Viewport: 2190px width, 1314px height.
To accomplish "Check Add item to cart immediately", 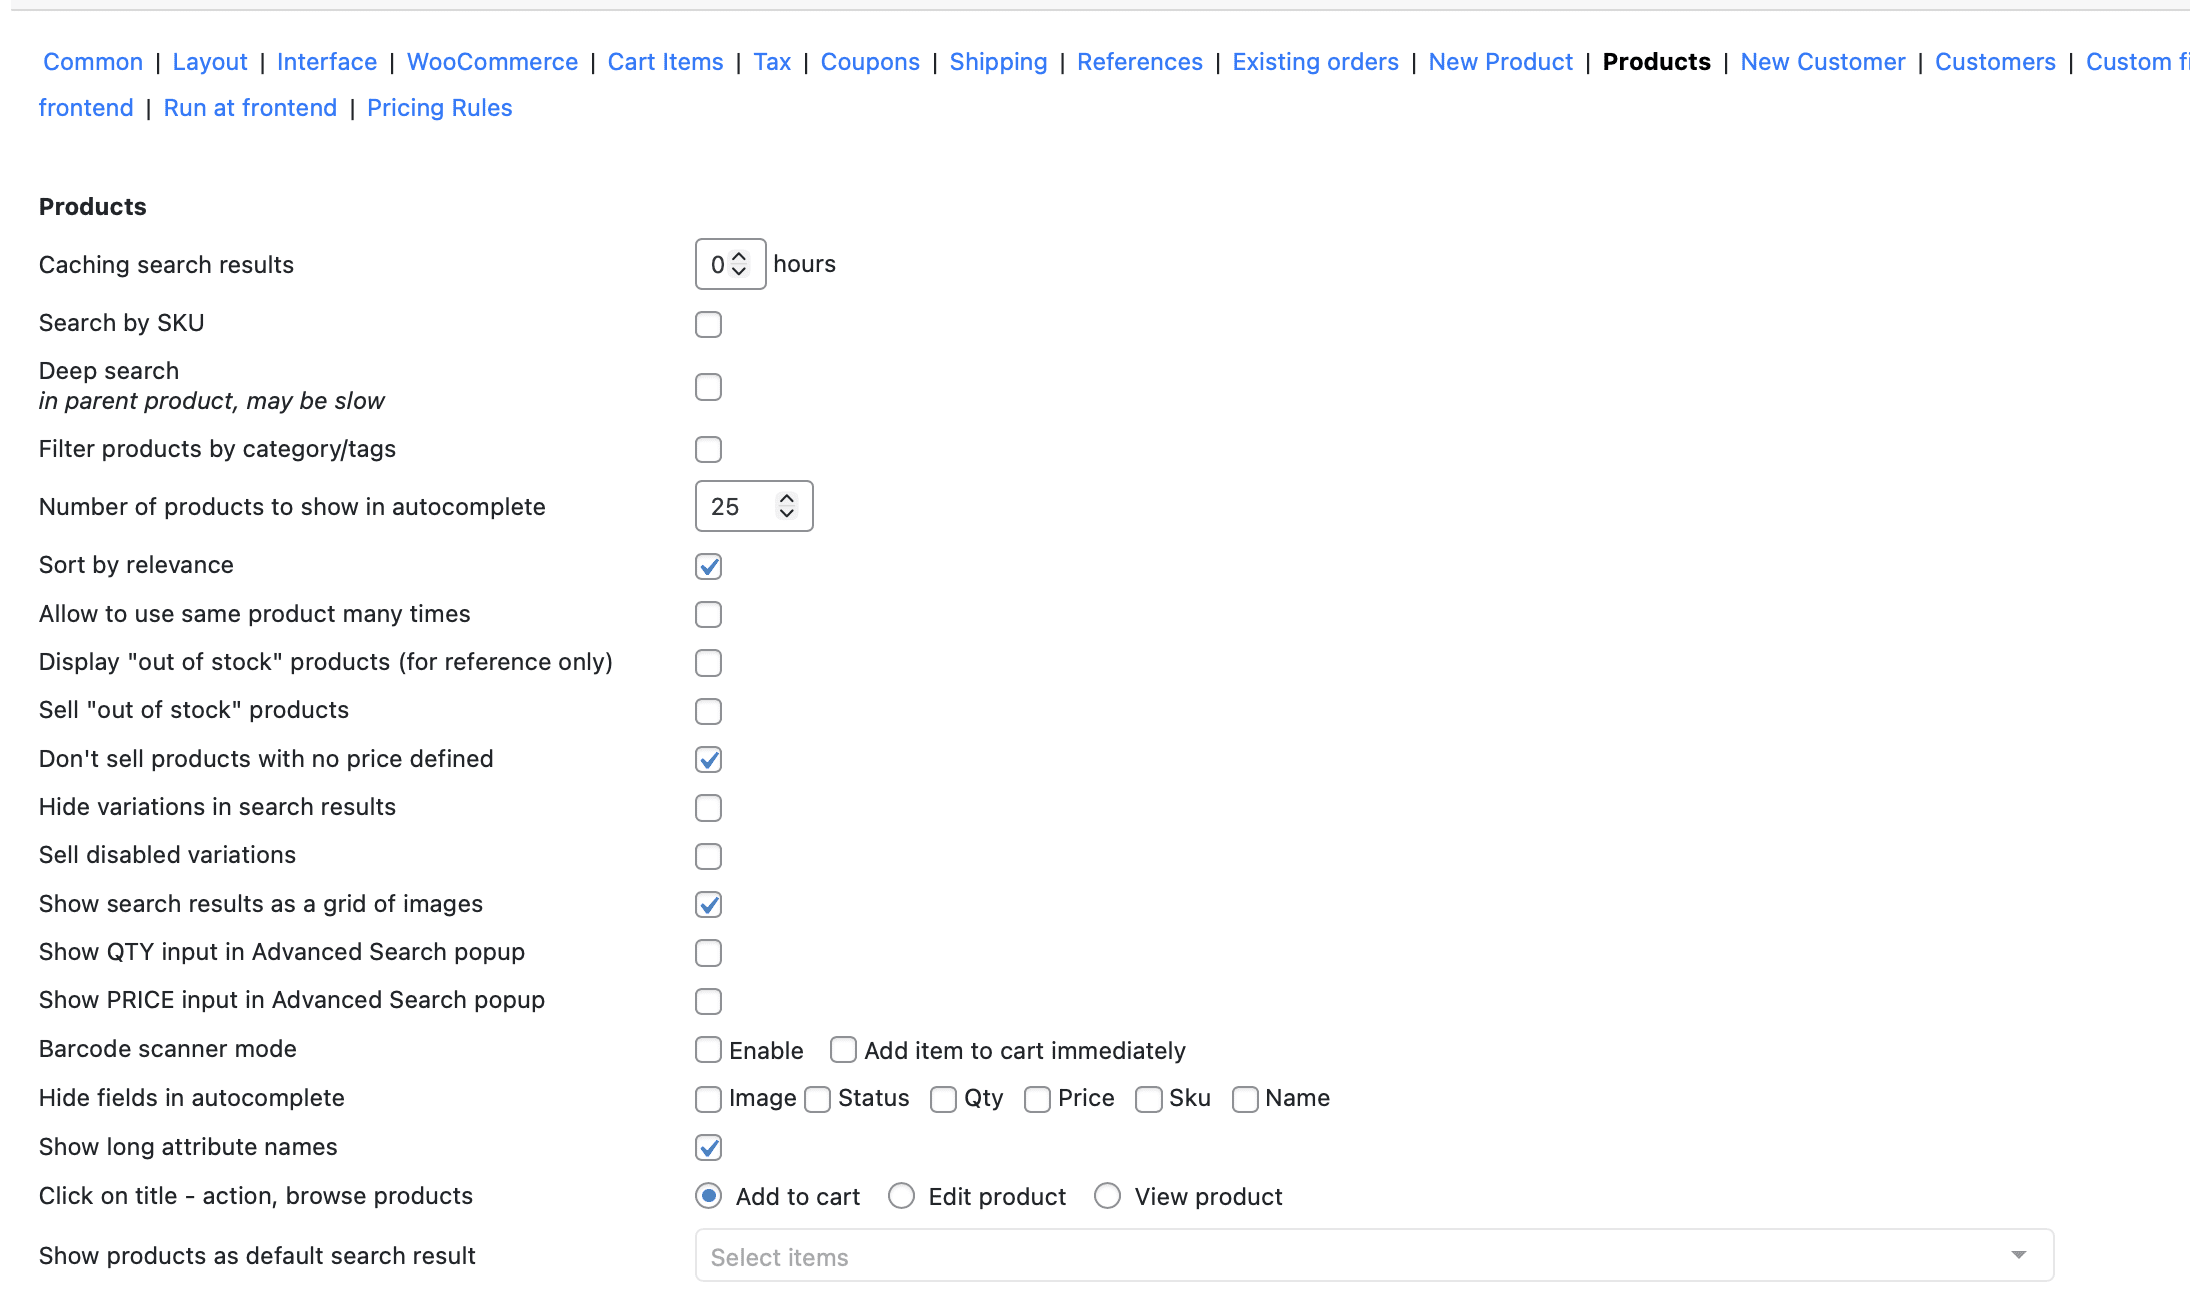I will pos(843,1050).
